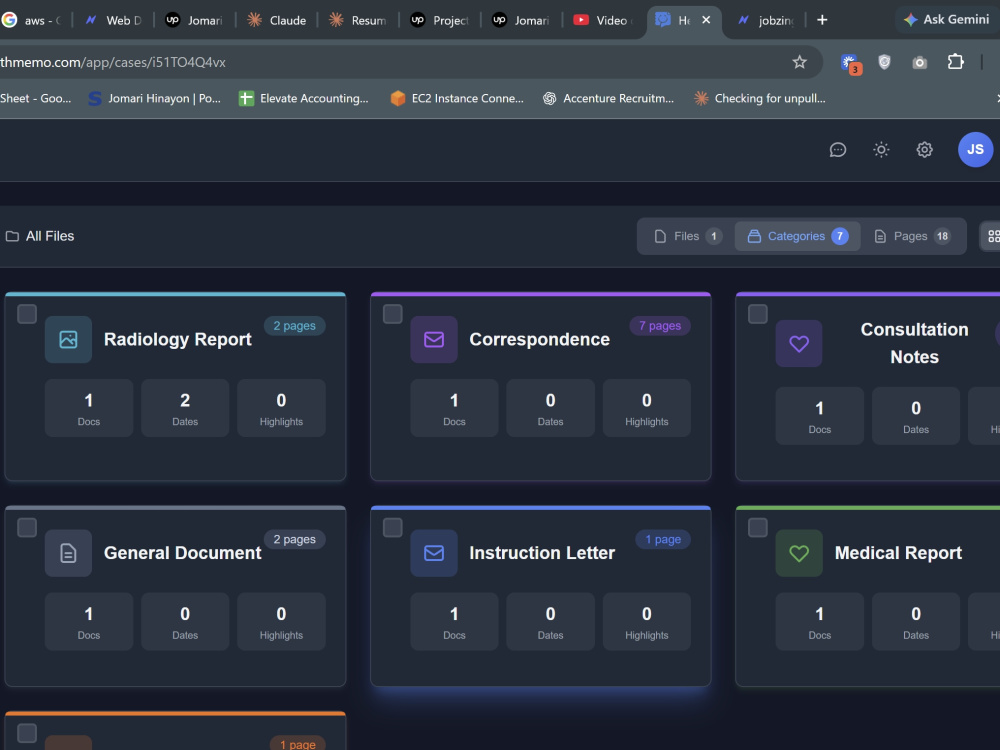
Task: Close the active He tab
Action: (706, 20)
